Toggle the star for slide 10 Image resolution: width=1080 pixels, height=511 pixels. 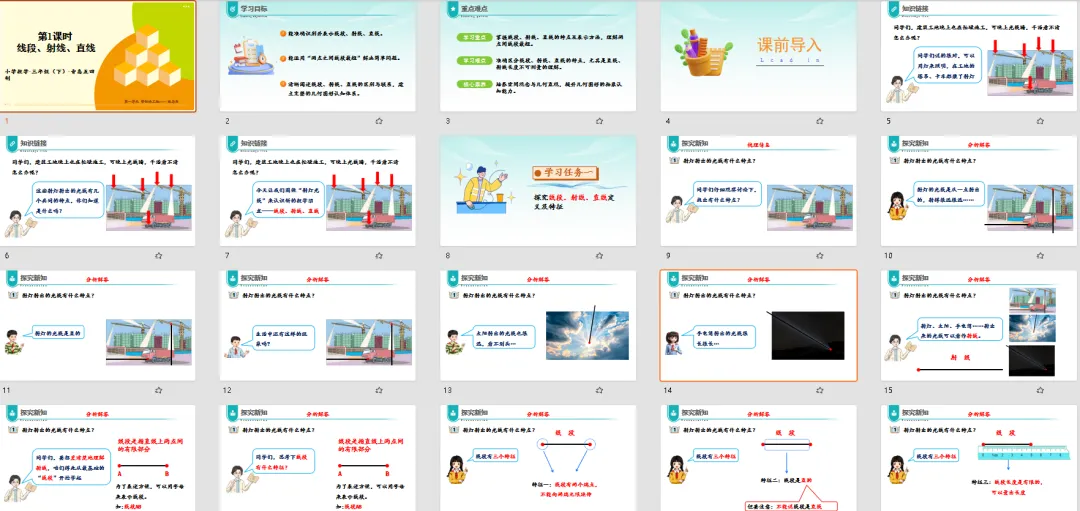(1040, 256)
